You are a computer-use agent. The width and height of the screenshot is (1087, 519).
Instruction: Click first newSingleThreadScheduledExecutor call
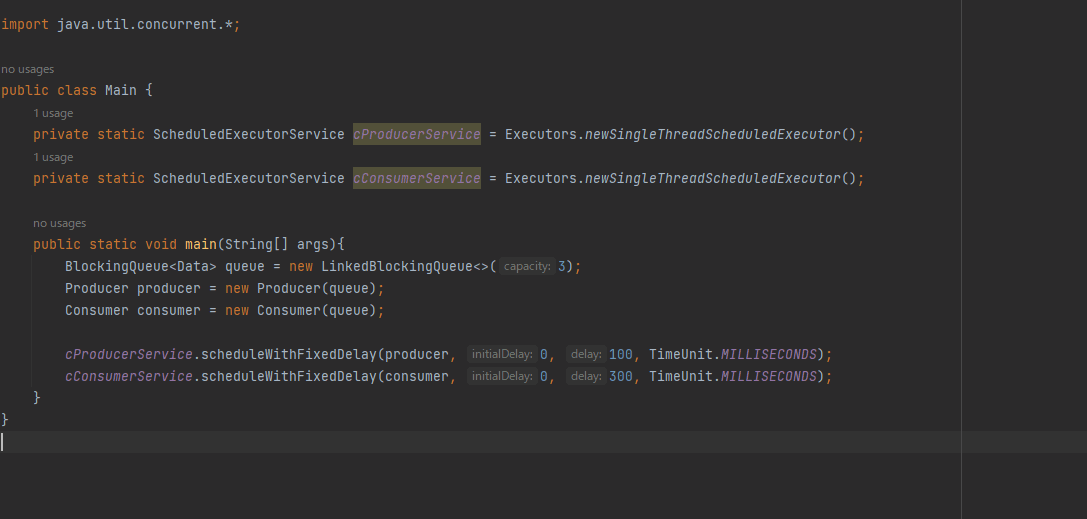712,134
